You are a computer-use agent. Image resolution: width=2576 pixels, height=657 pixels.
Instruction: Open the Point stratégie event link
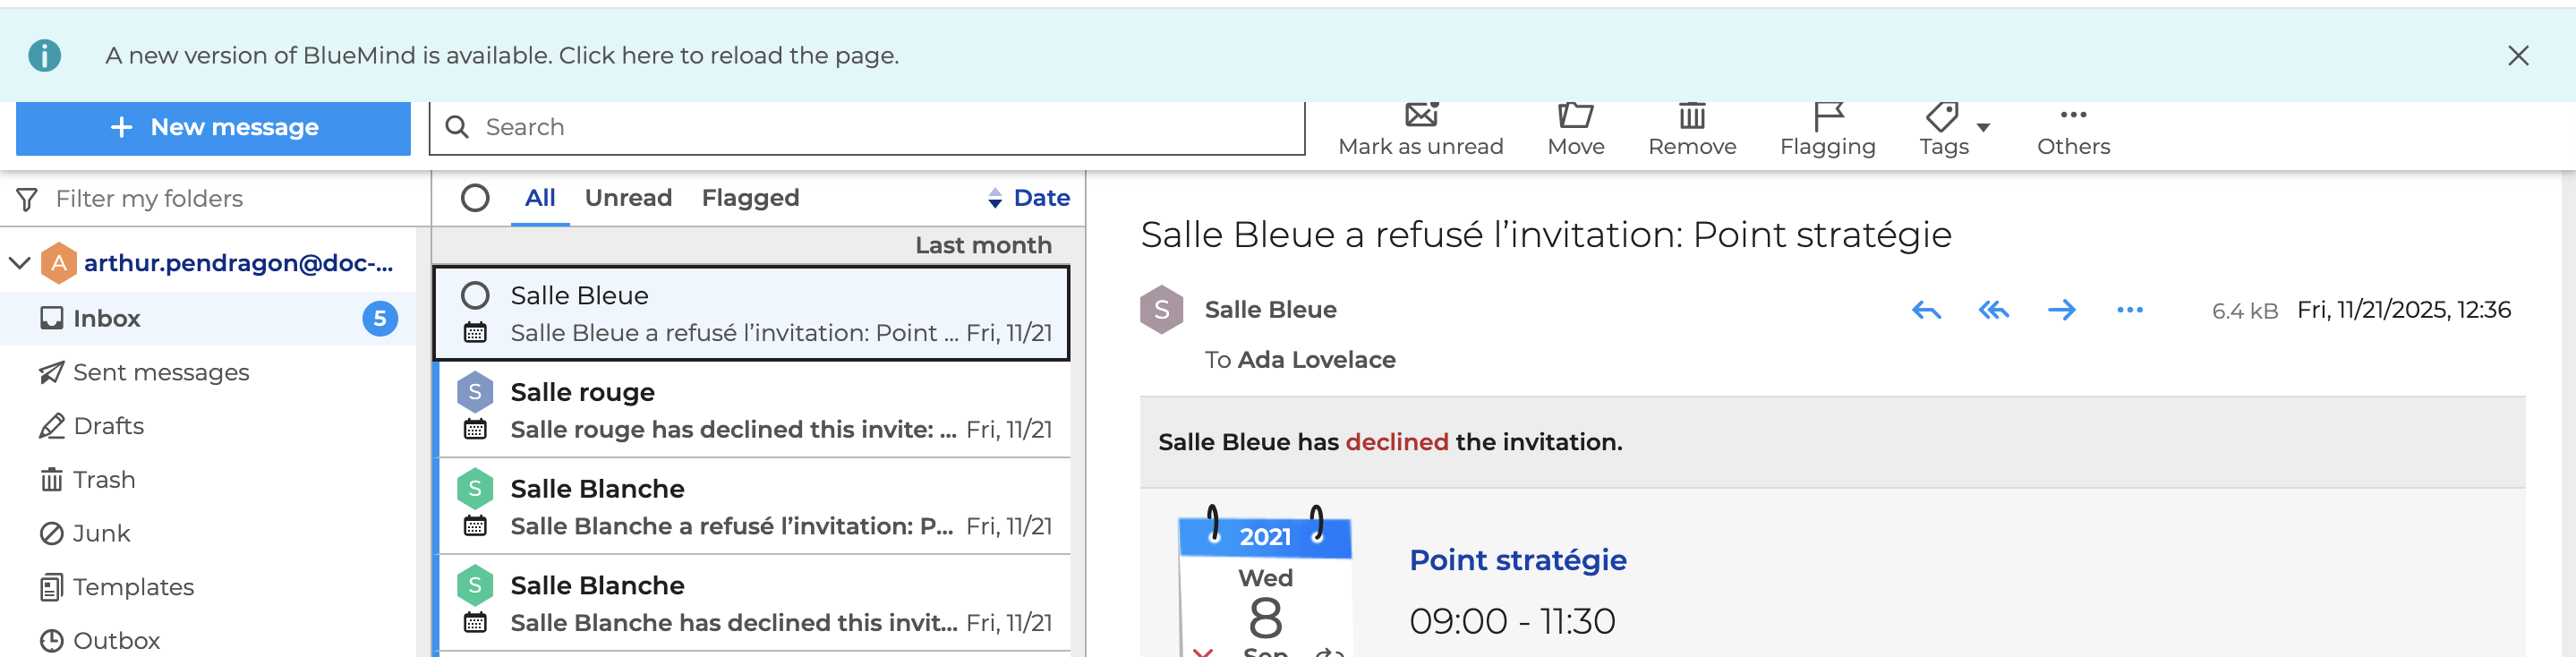[x=1517, y=560]
